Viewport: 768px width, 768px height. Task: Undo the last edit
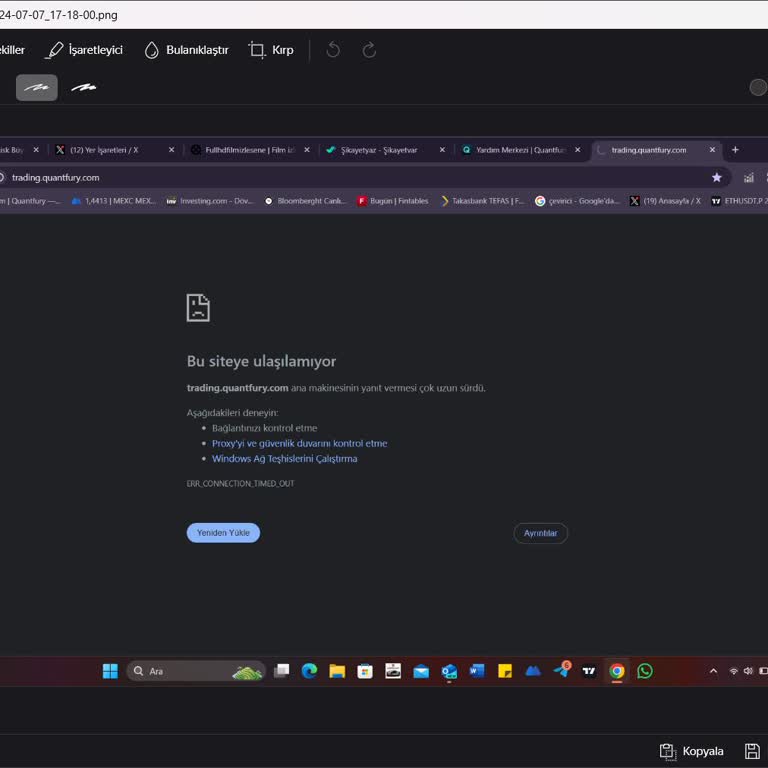click(x=333, y=50)
